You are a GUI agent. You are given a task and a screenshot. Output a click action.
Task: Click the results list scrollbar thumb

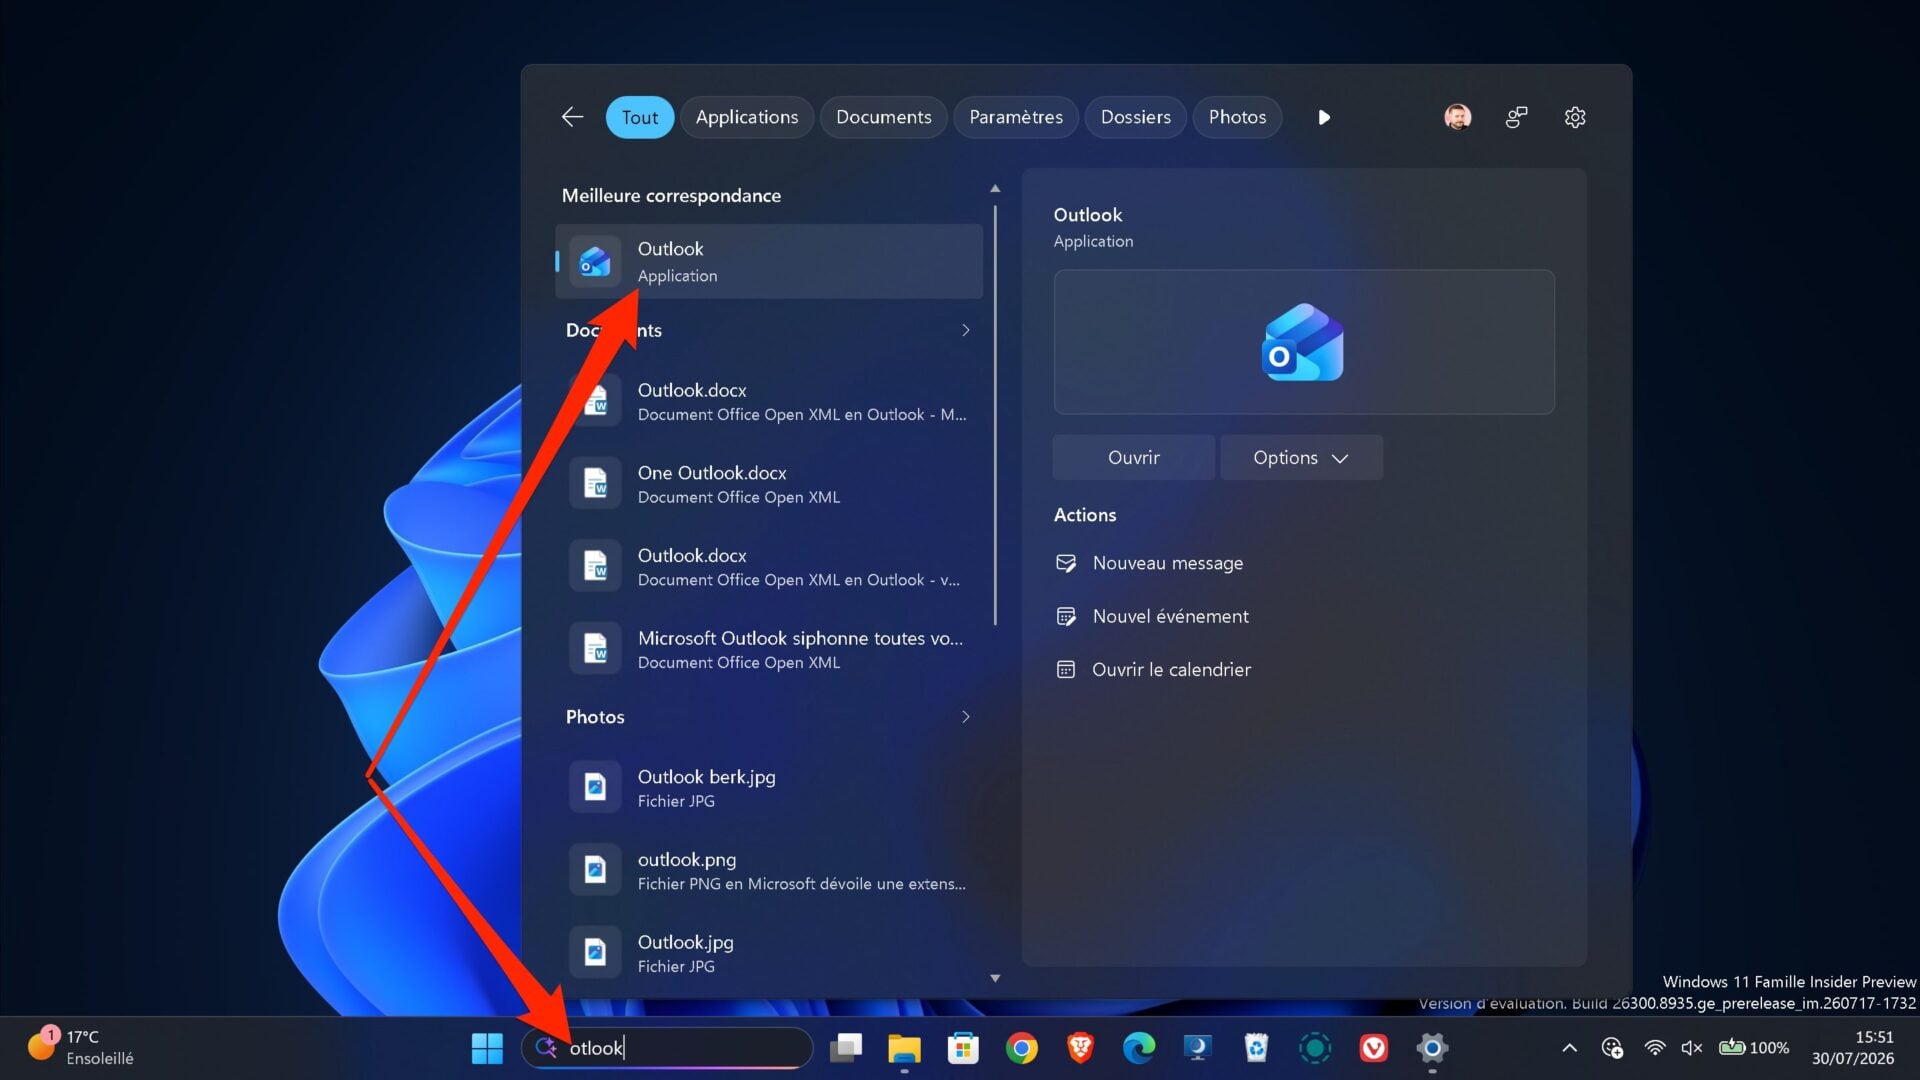[x=995, y=415]
